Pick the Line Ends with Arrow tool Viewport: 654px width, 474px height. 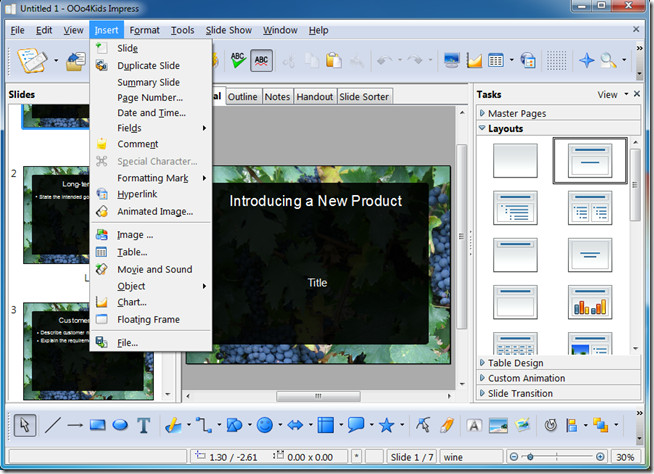coord(75,425)
